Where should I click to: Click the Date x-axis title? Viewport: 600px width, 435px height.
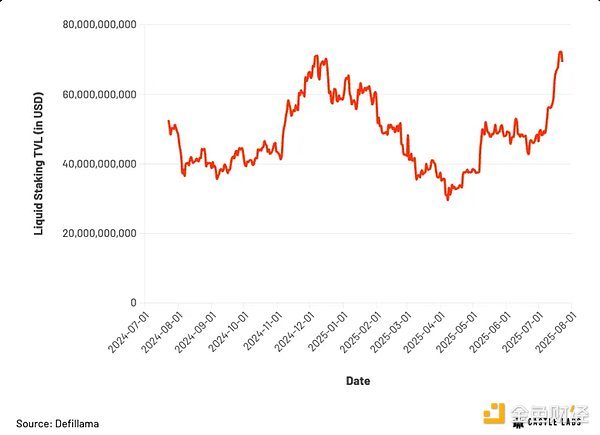(x=358, y=381)
